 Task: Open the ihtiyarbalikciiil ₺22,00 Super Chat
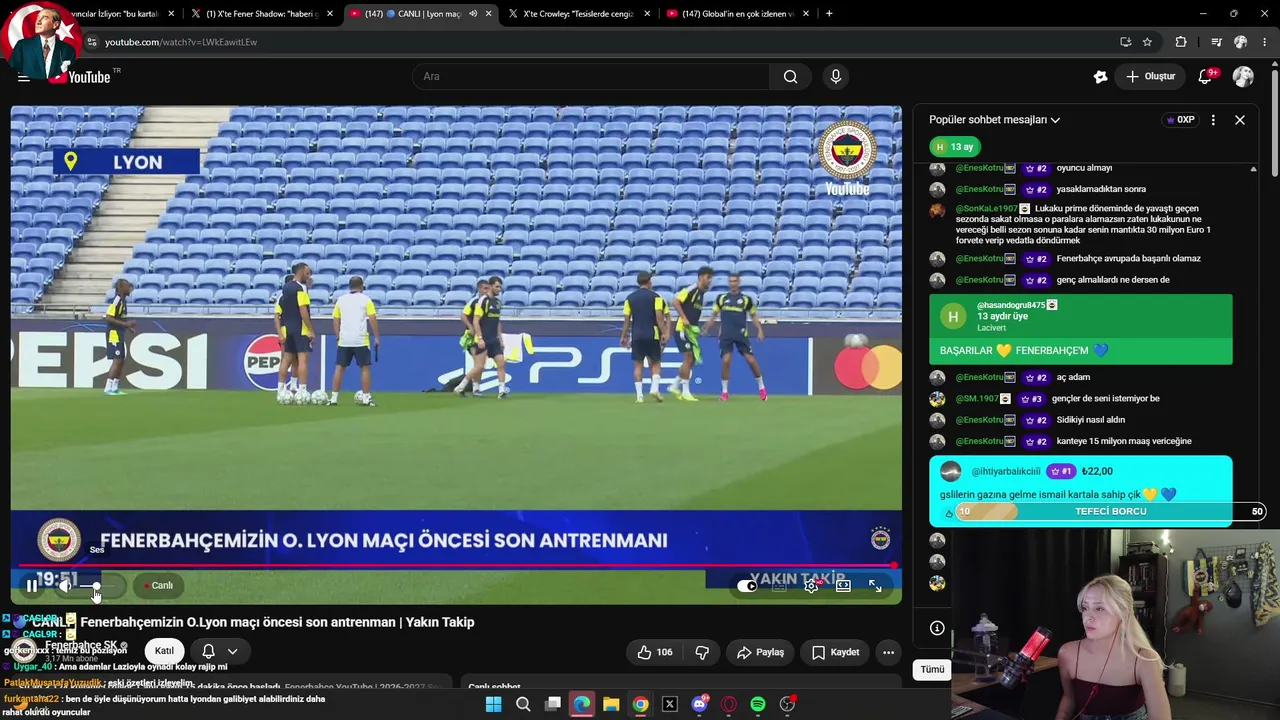tap(1081, 491)
